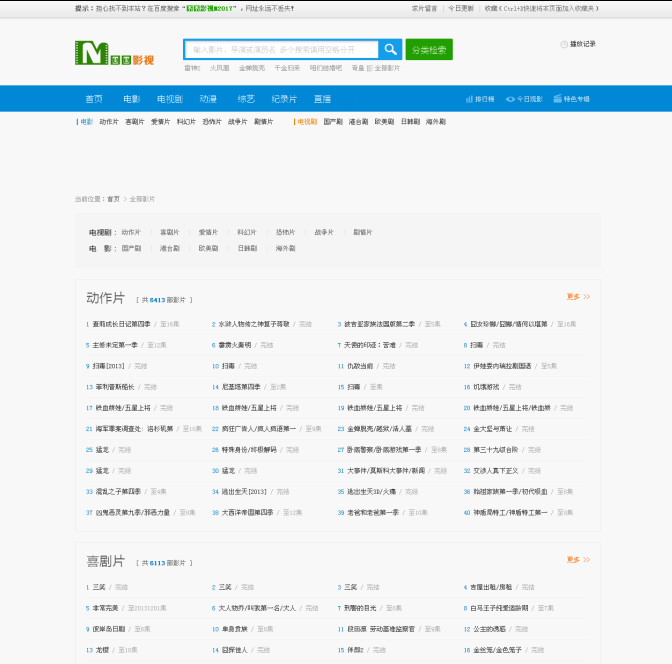The image size is (672, 664).
Task: Open comedy item 5 非常完美
Action: [x=105, y=608]
